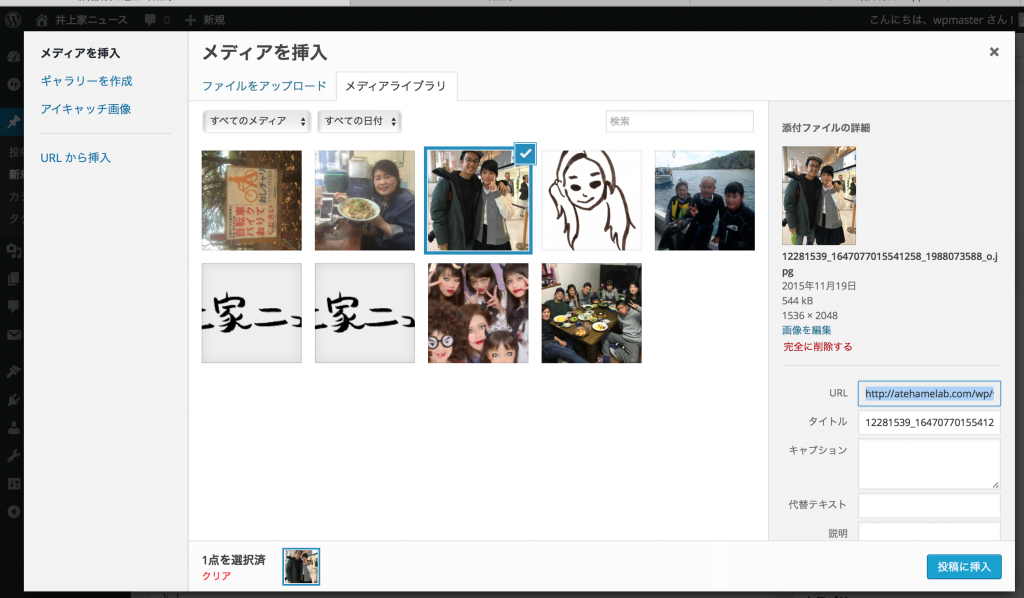Click the home icon beside 井上家ニュース
The width and height of the screenshot is (1024, 598).
(40, 17)
